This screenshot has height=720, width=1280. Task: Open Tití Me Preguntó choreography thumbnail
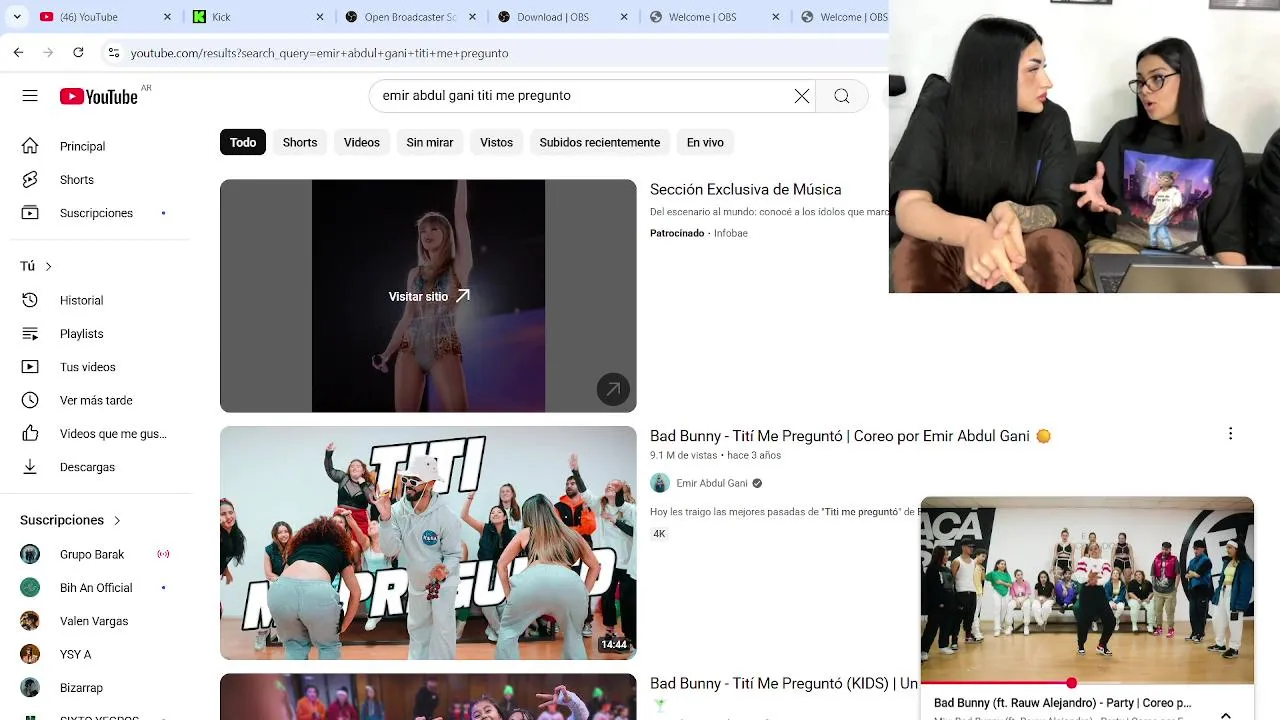[x=428, y=543]
